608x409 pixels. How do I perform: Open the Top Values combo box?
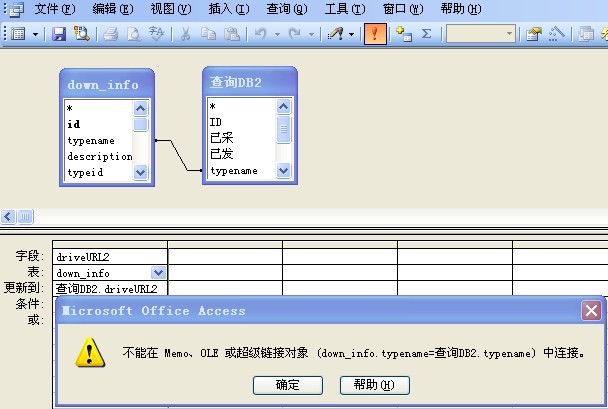point(481,34)
